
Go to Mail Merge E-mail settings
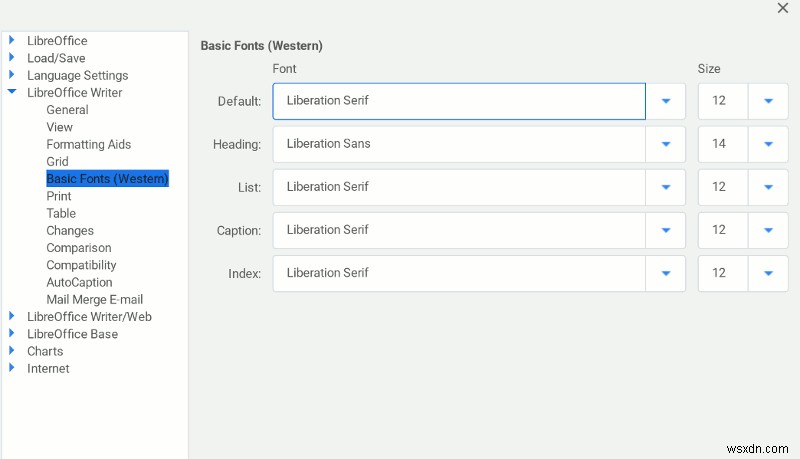pos(94,299)
